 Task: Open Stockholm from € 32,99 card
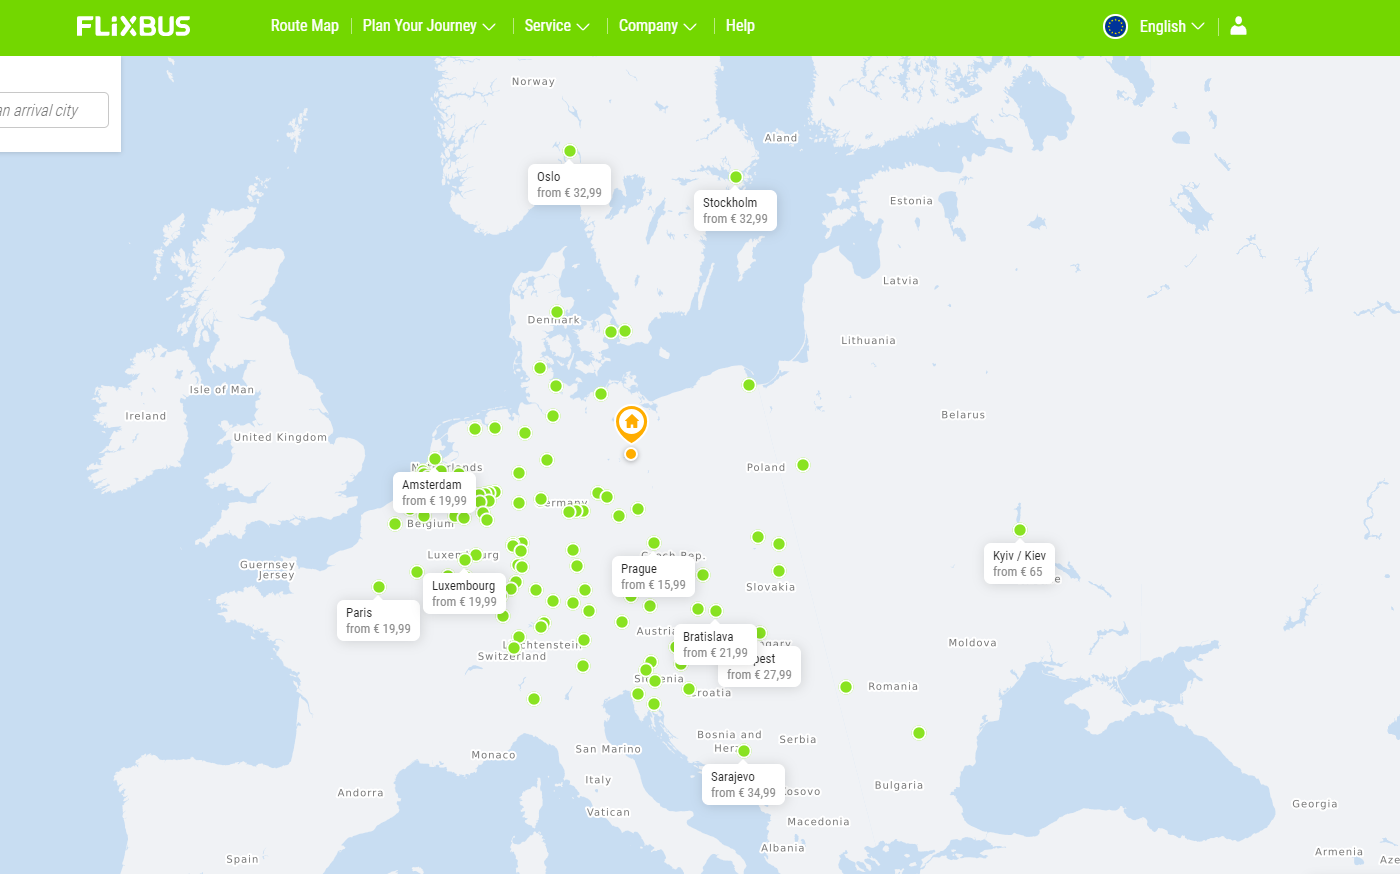[x=735, y=210]
